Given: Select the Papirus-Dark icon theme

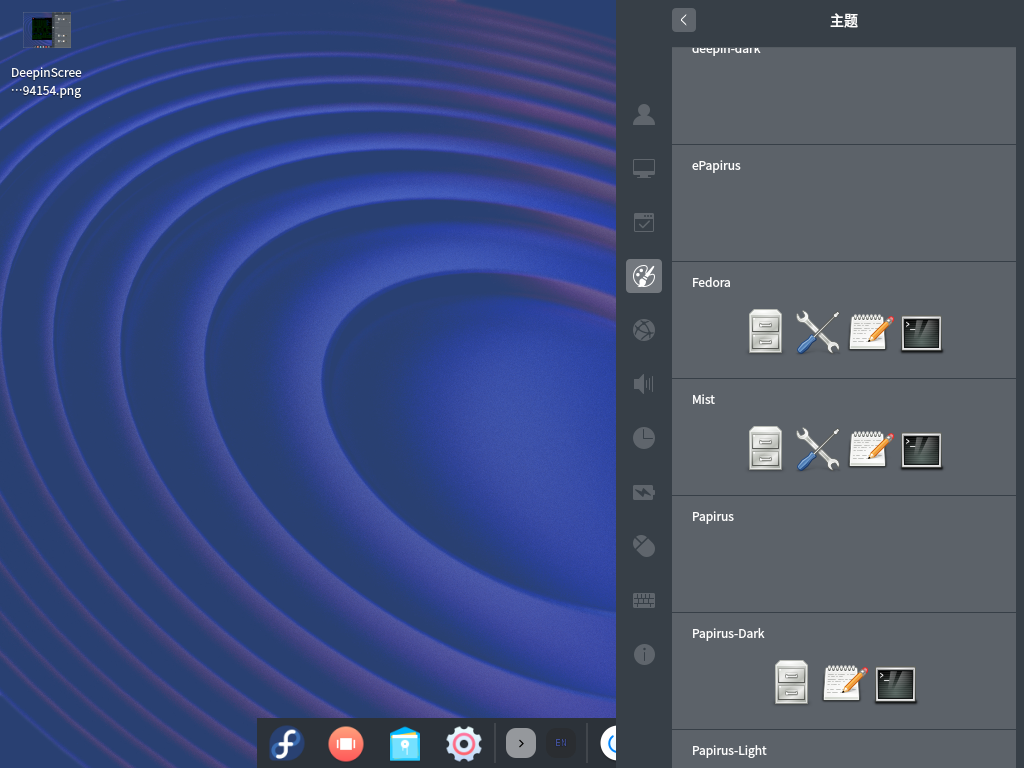Looking at the screenshot, I should (x=844, y=671).
